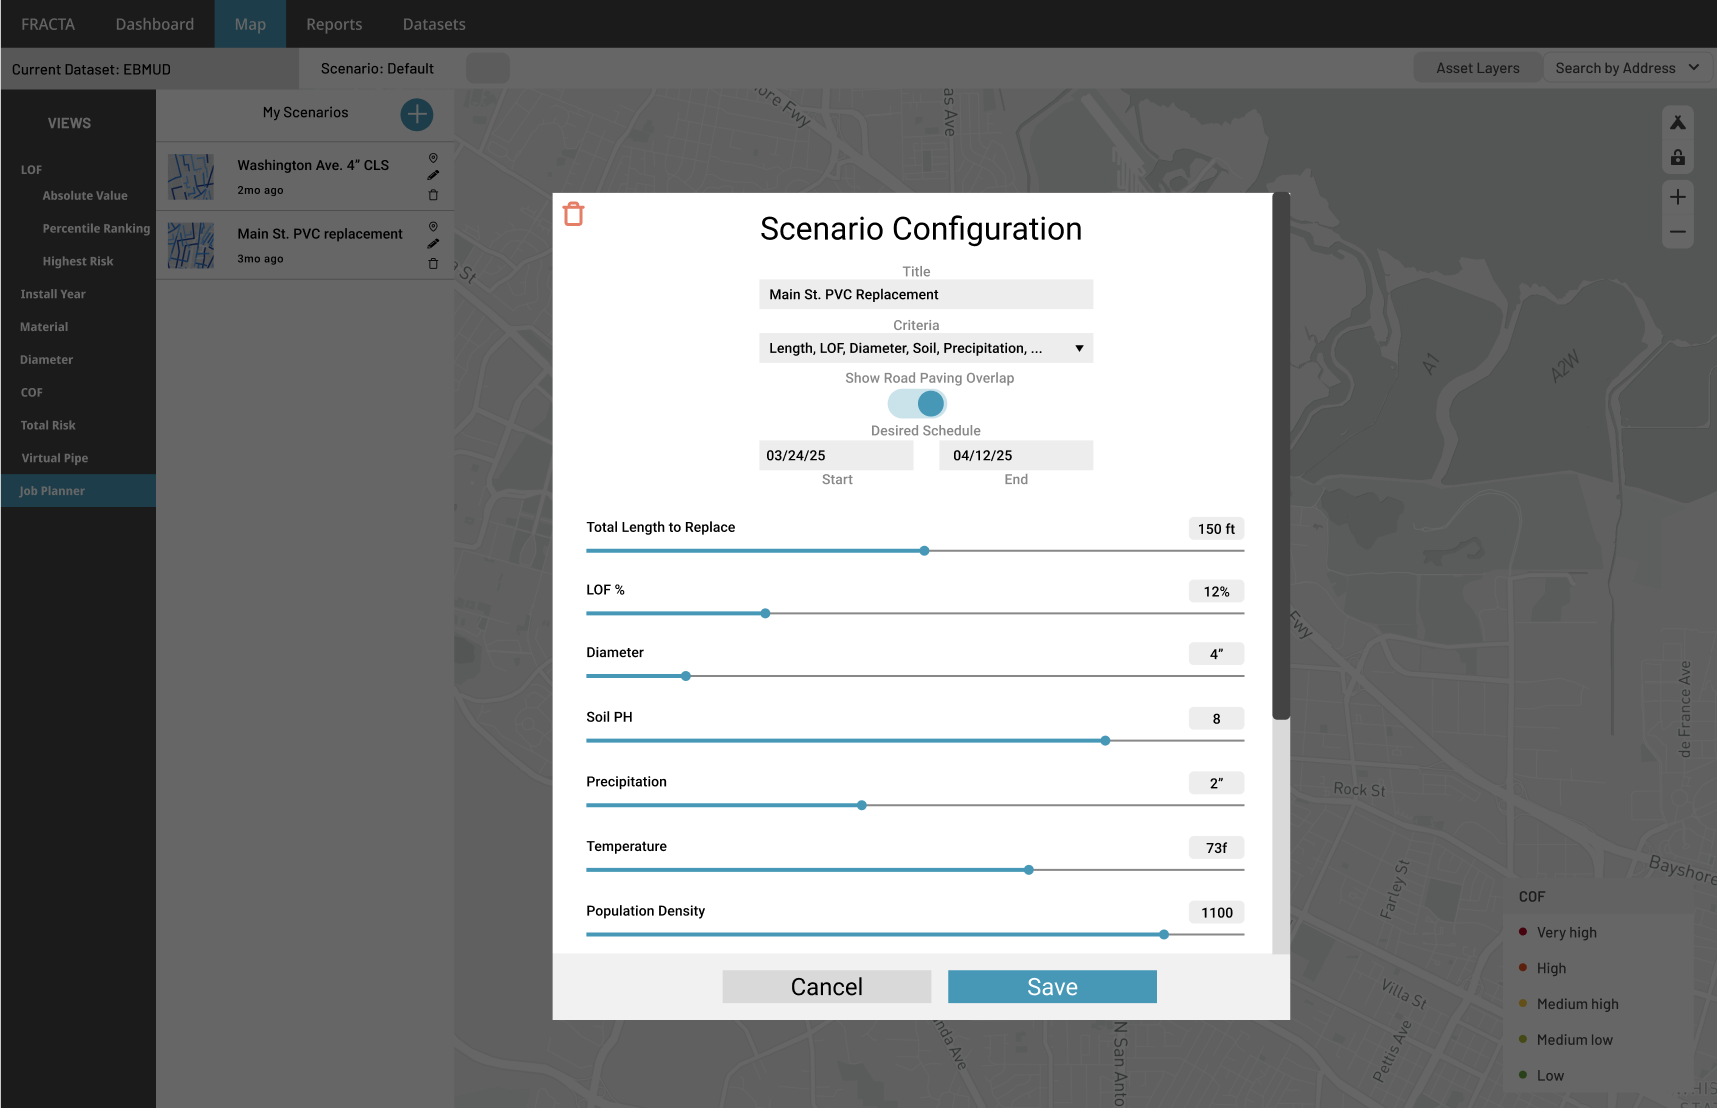Image resolution: width=1717 pixels, height=1108 pixels.
Task: Switch to the Map tab
Action: pos(250,24)
